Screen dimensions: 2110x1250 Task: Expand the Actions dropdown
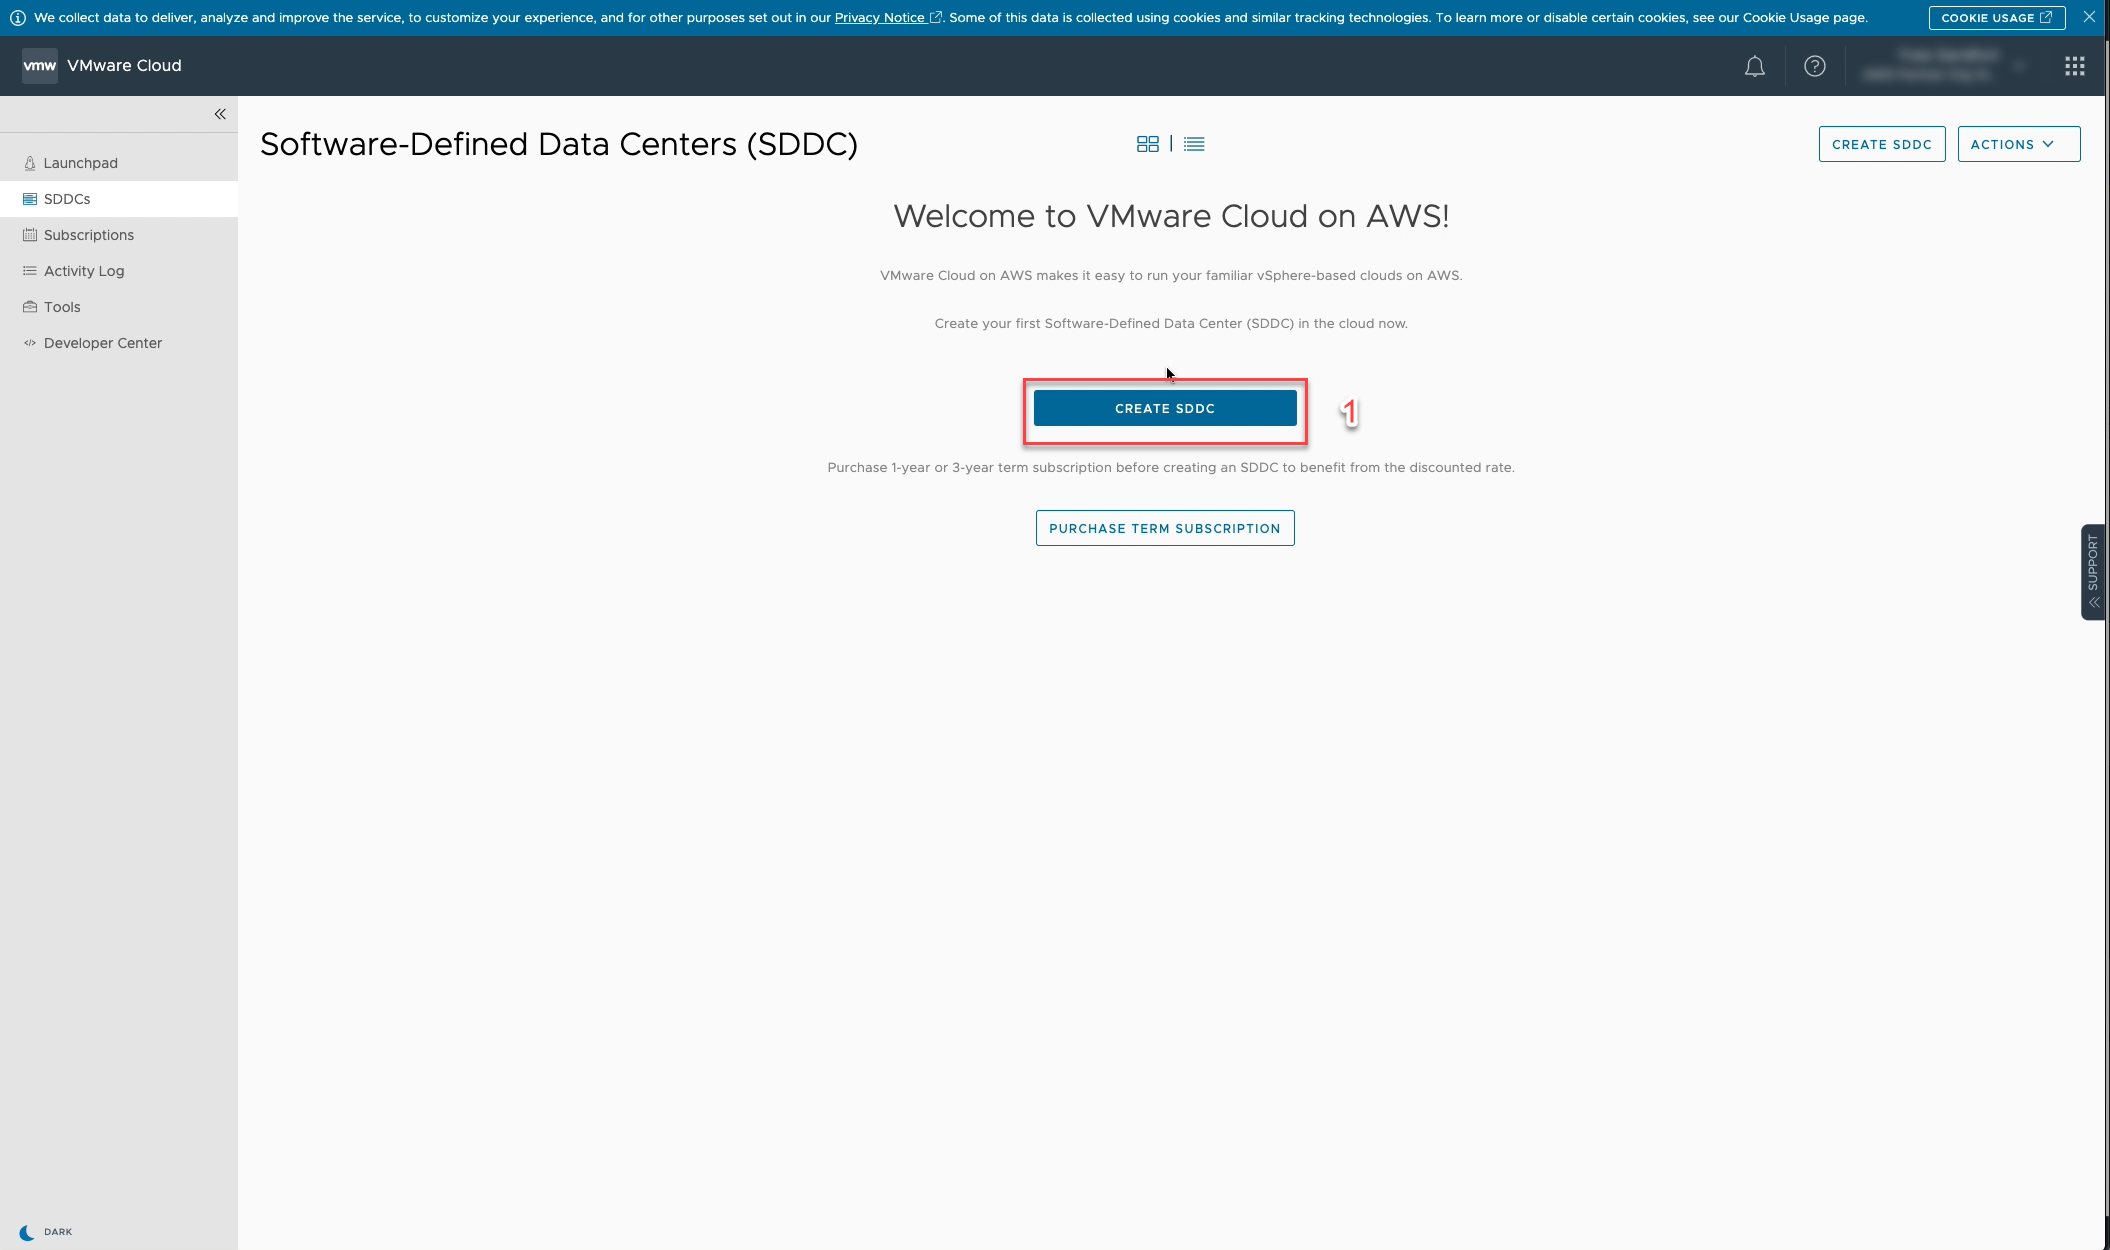tap(2018, 144)
